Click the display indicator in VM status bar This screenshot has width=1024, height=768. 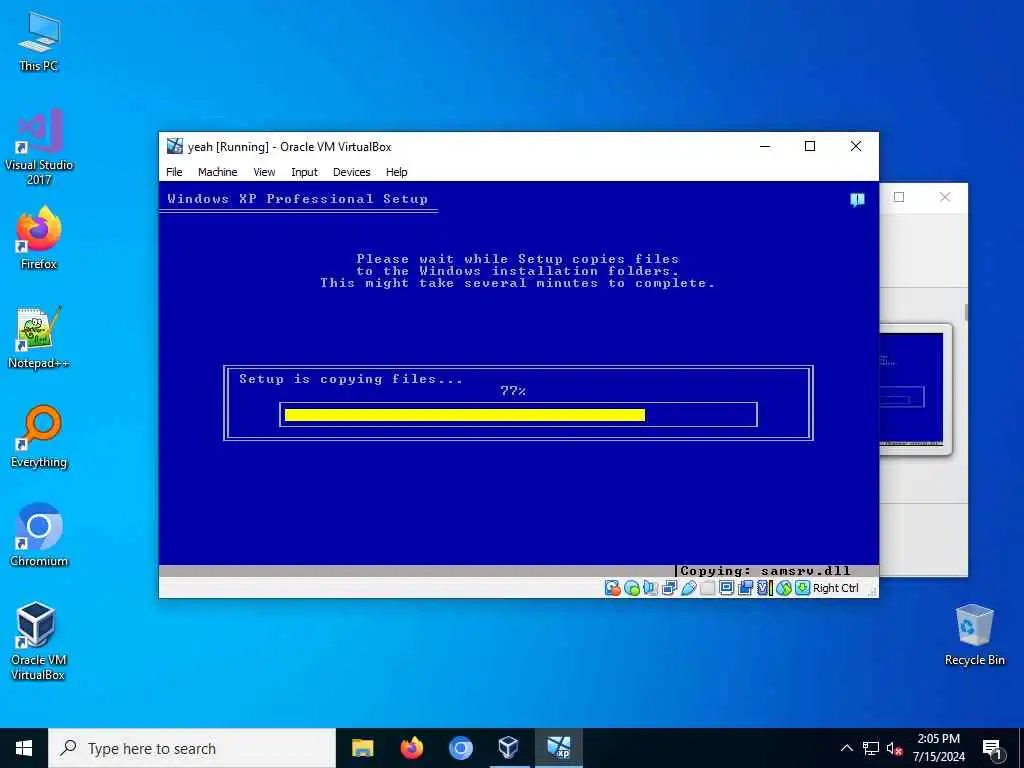pos(727,588)
